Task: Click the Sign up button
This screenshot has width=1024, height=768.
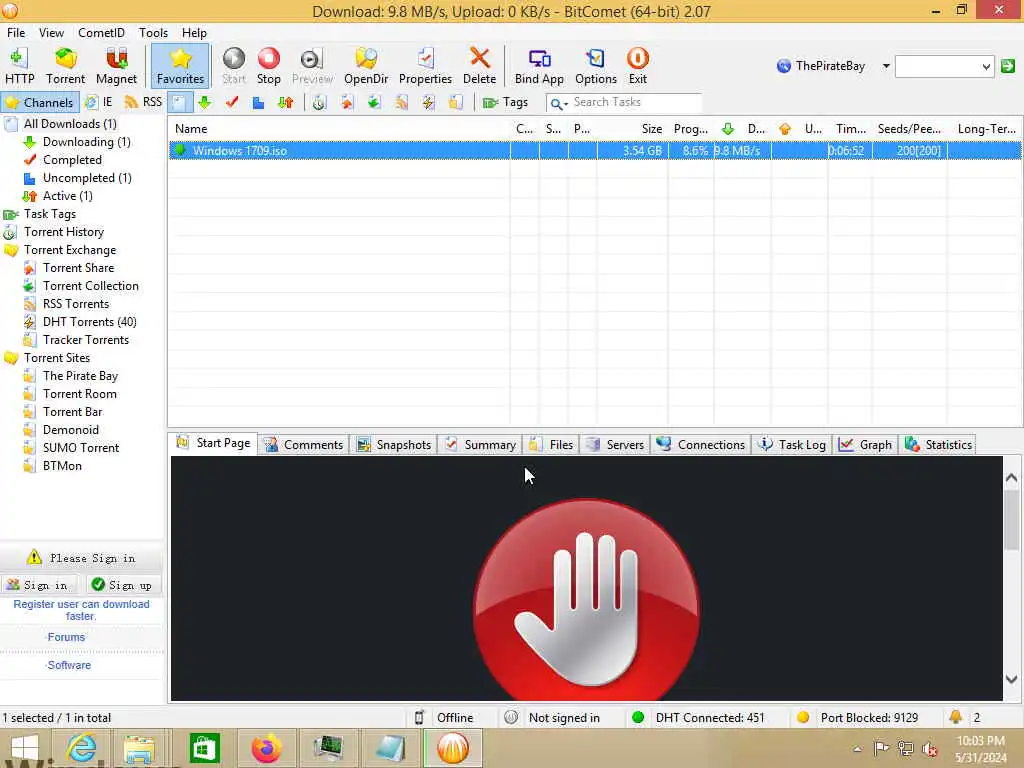Action: click(x=122, y=585)
